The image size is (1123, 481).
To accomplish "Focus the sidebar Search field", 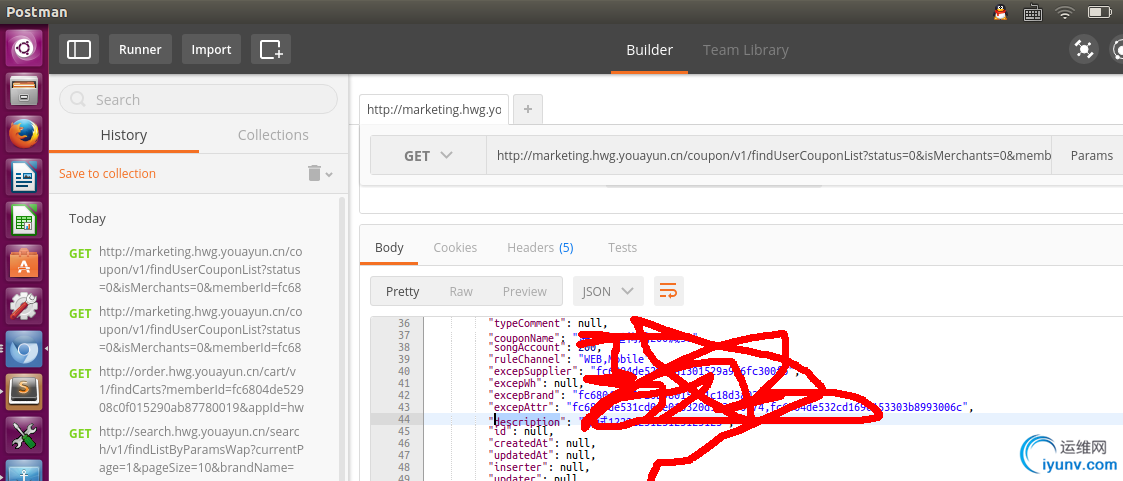I will [198, 99].
